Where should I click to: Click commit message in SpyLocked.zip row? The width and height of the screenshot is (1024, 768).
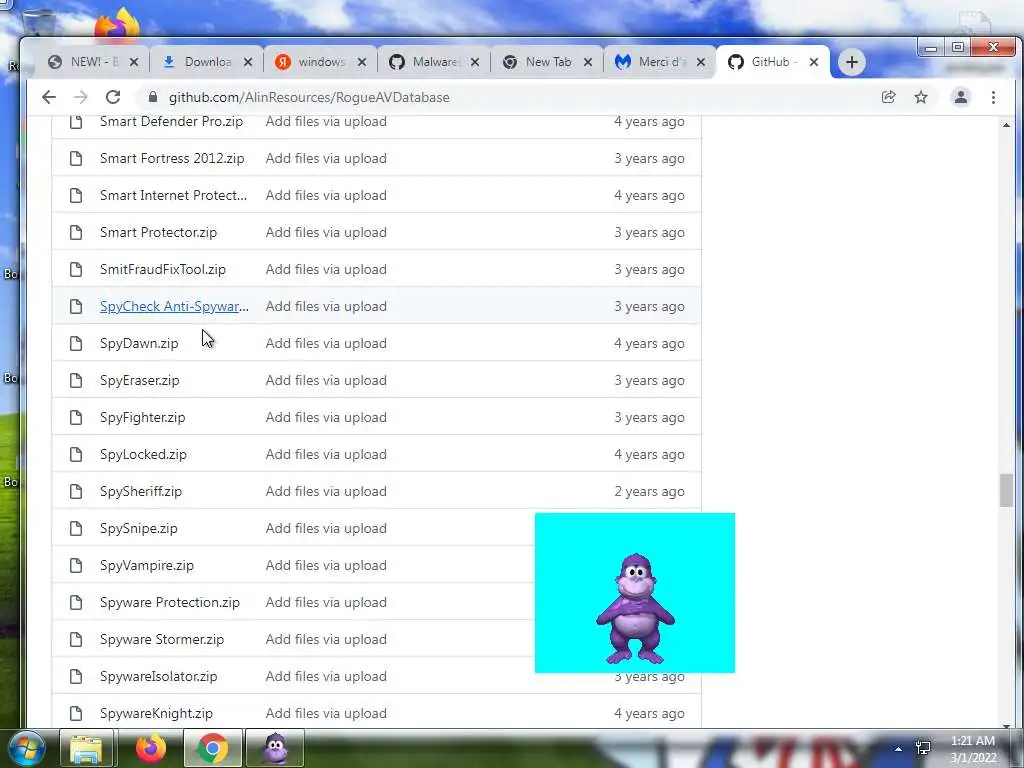pos(326,455)
